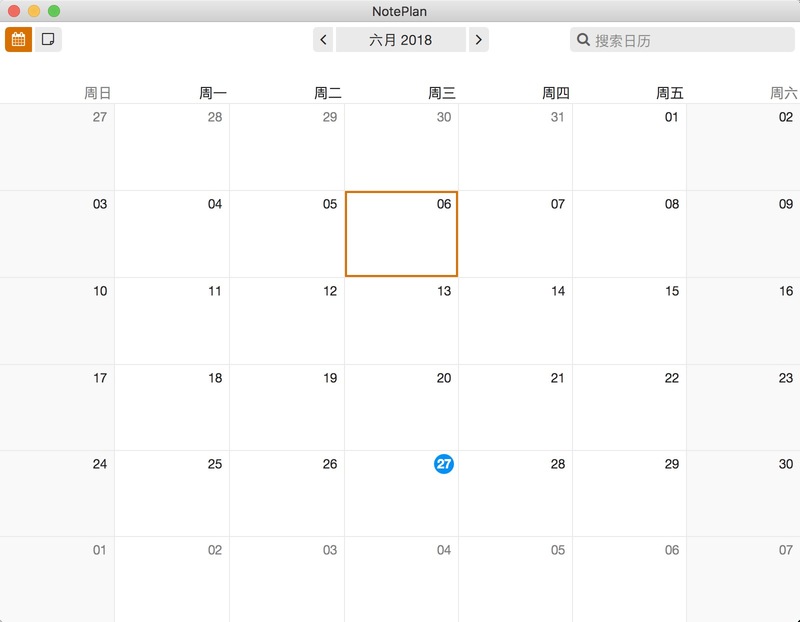Choose June 20 day cell

click(401, 407)
